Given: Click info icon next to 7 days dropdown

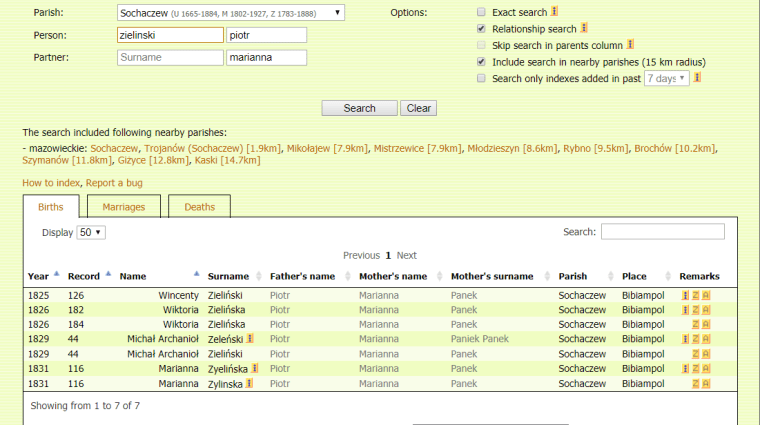Looking at the screenshot, I should tap(699, 78).
